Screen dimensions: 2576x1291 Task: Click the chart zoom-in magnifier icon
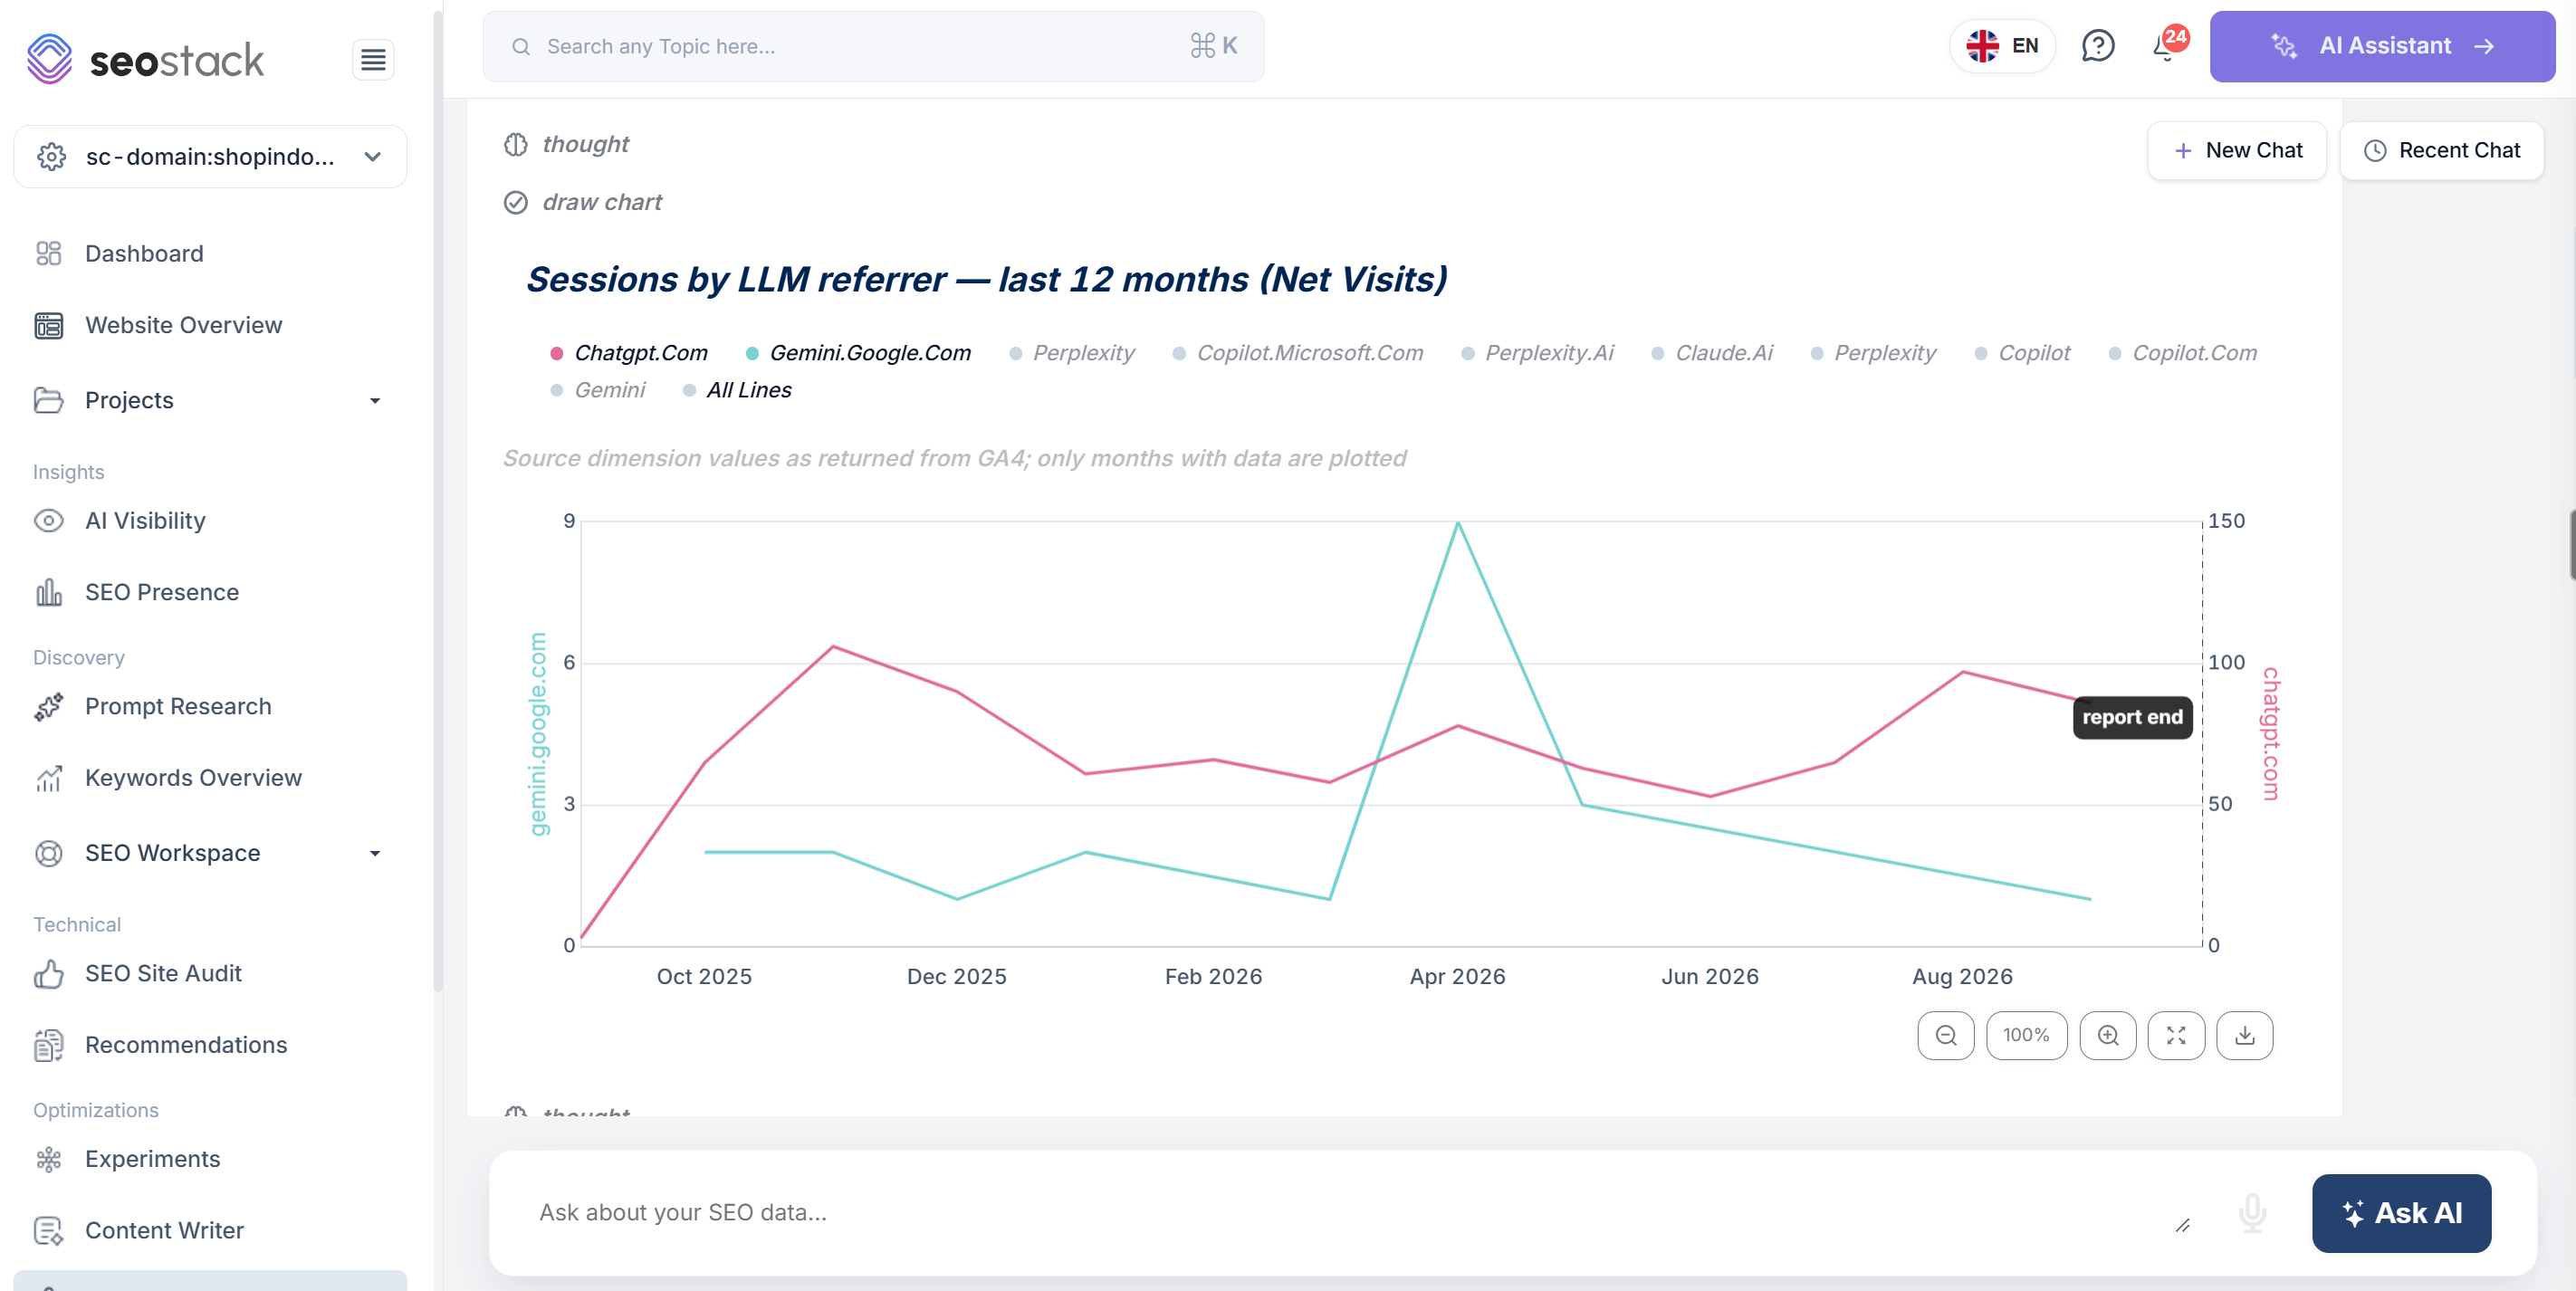click(2107, 1035)
